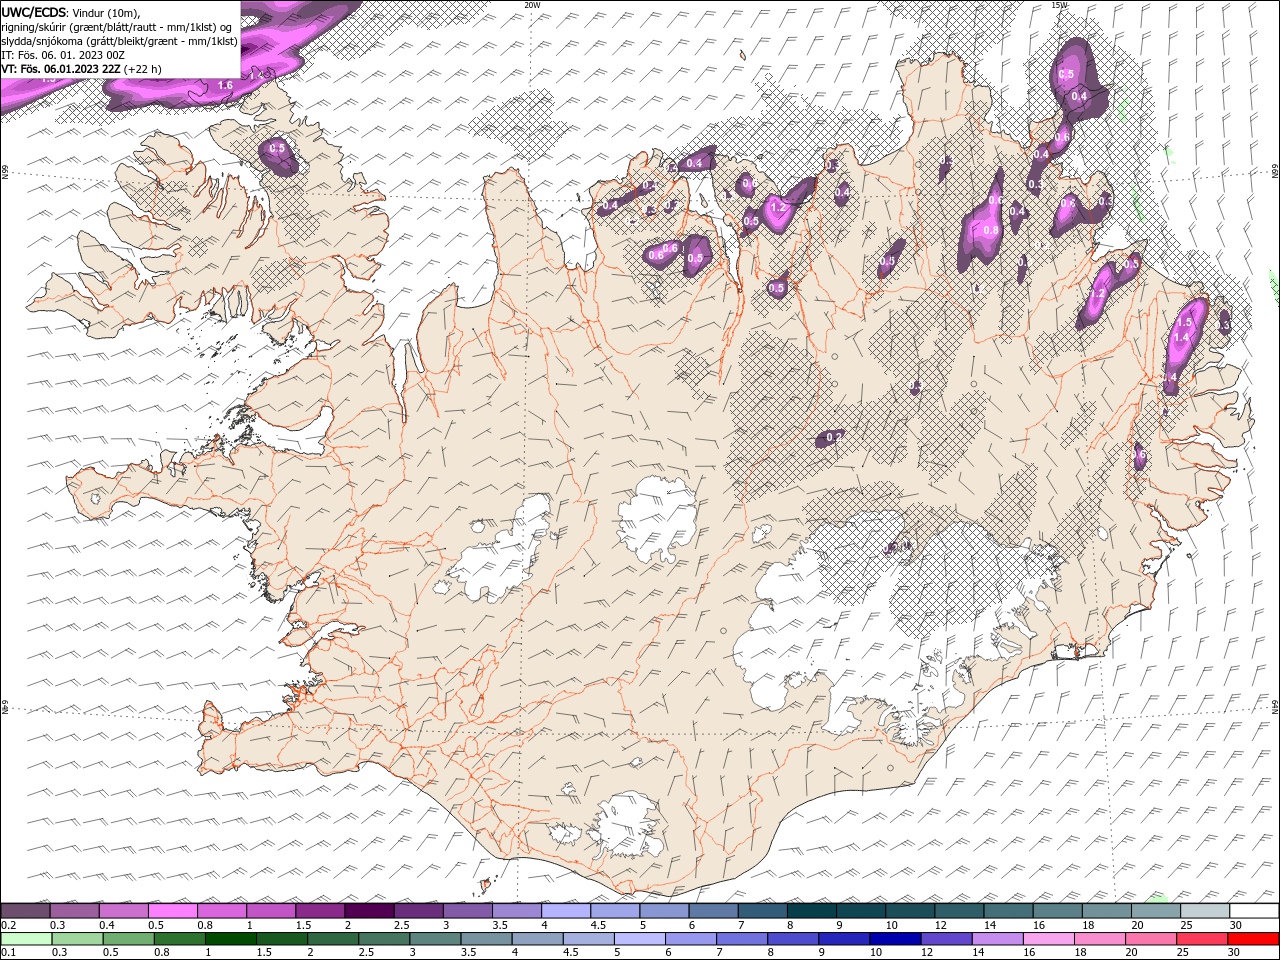Click the Langjökull glacier white area
The image size is (1280, 960).
500,552
